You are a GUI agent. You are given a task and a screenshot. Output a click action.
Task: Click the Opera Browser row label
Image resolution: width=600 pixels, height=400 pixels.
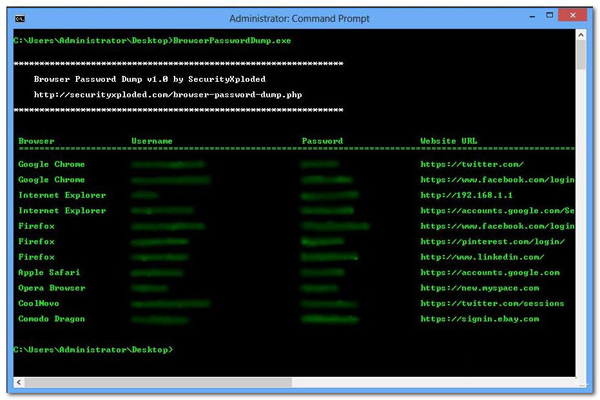52,288
